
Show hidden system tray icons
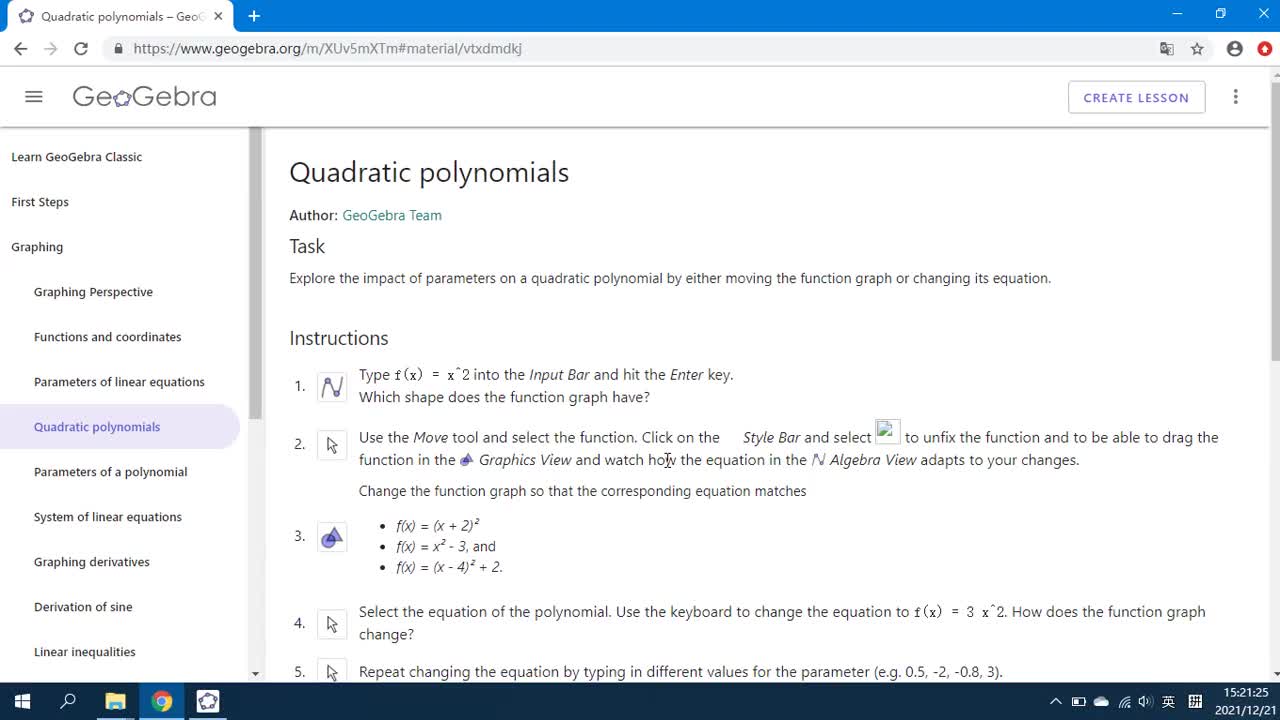click(1056, 702)
